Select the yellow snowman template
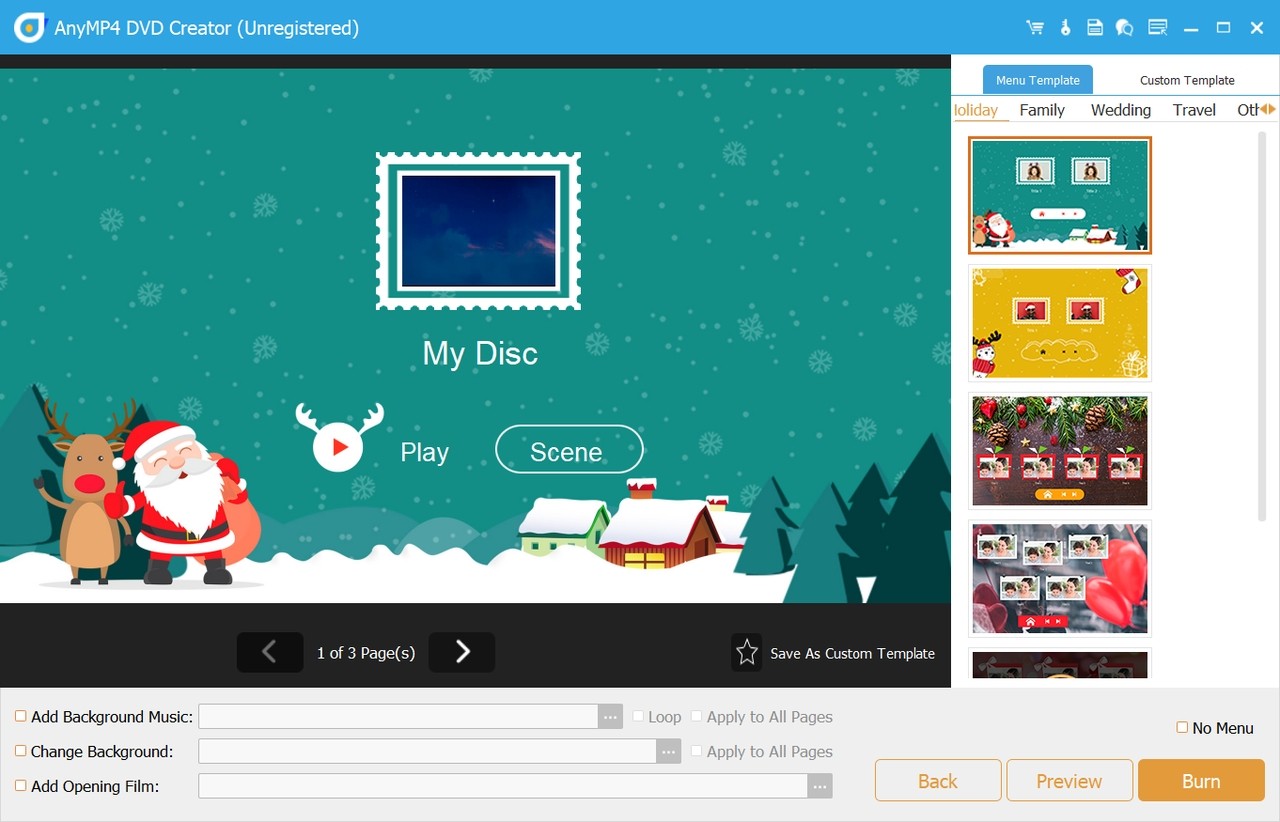The width and height of the screenshot is (1280, 822). click(1060, 323)
